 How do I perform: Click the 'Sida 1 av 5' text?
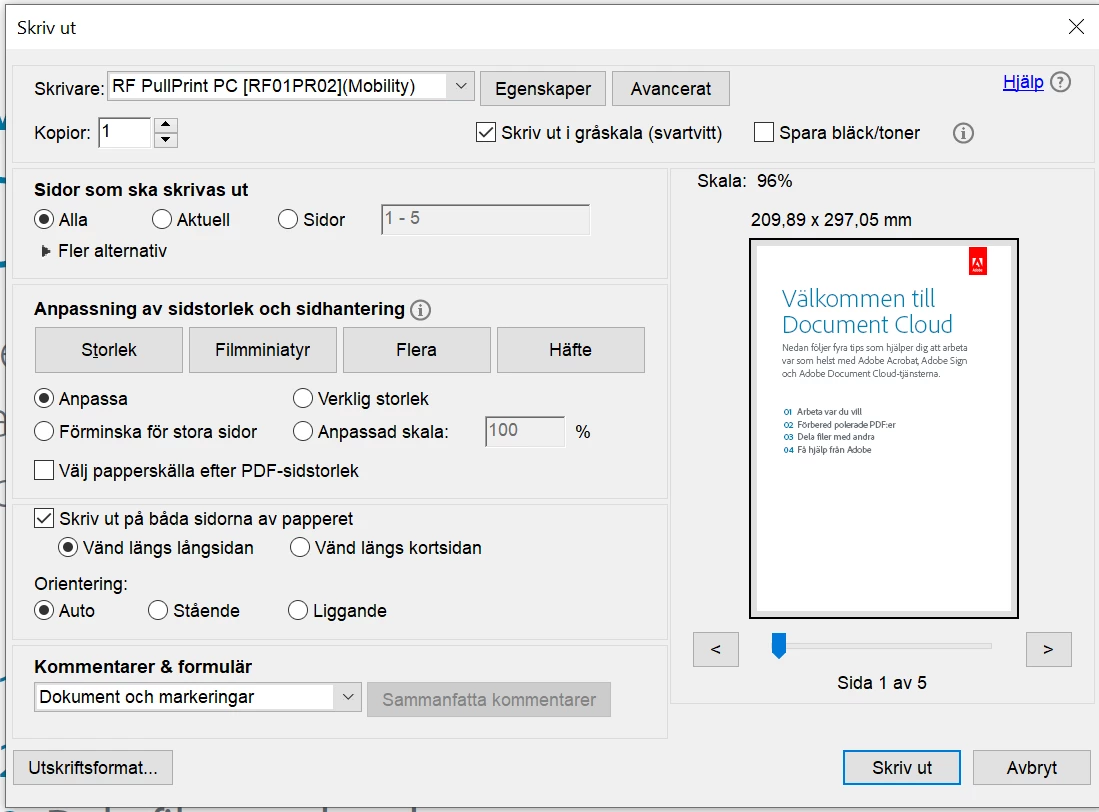pos(882,683)
